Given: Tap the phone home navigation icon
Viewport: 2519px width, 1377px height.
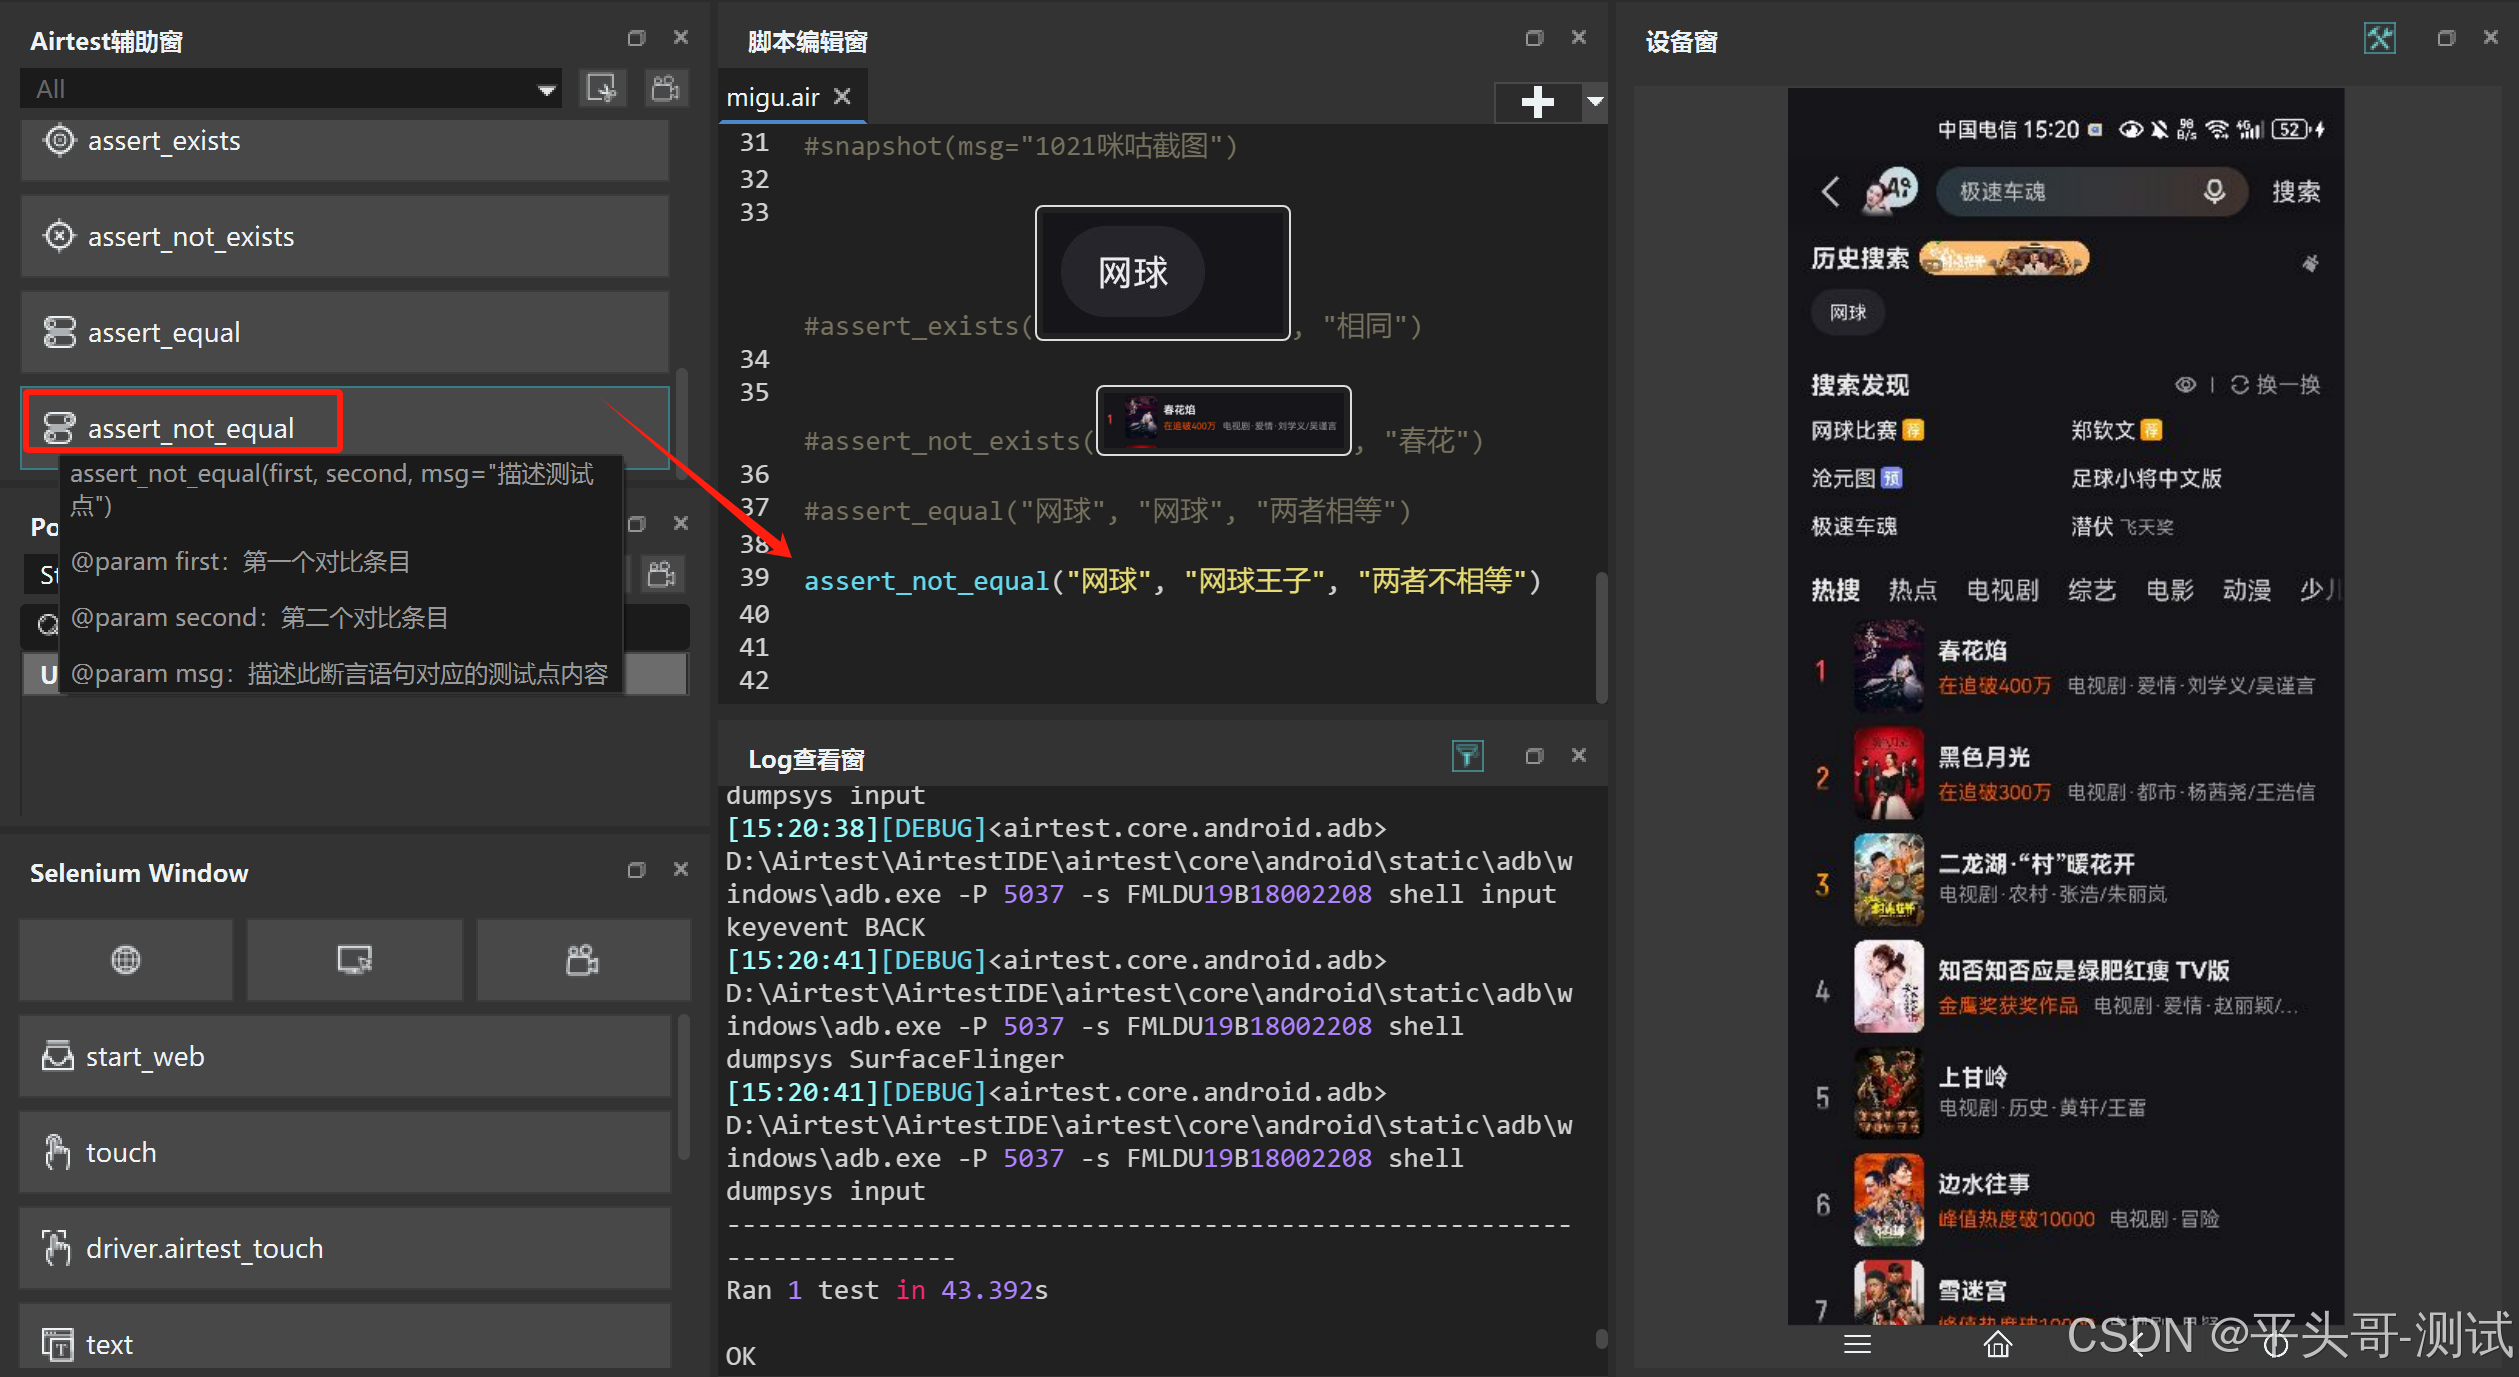Looking at the screenshot, I should coord(1997,1345).
